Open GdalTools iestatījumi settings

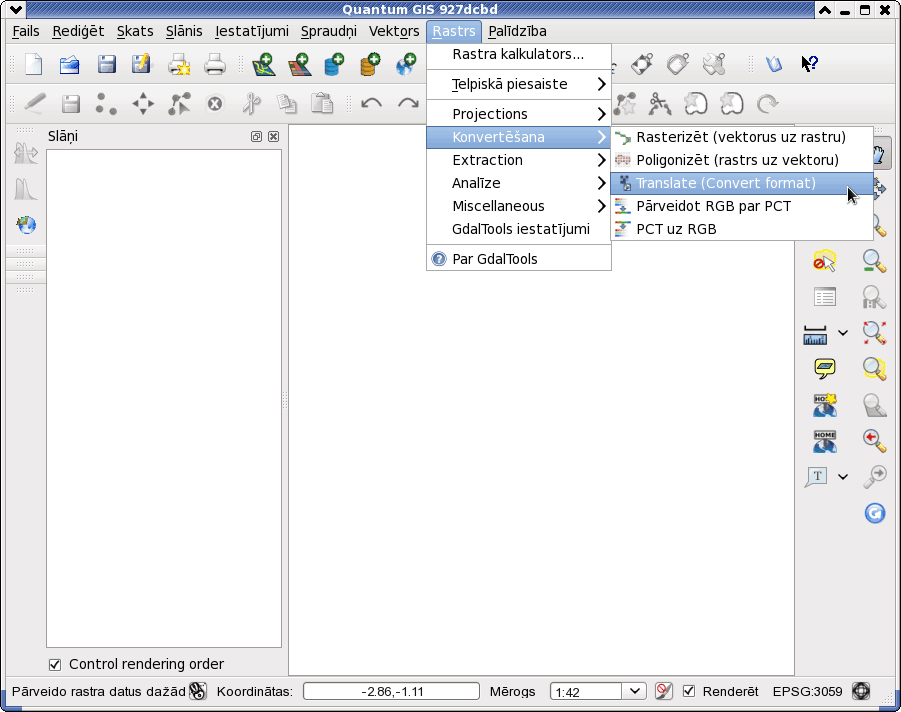click(x=518, y=229)
